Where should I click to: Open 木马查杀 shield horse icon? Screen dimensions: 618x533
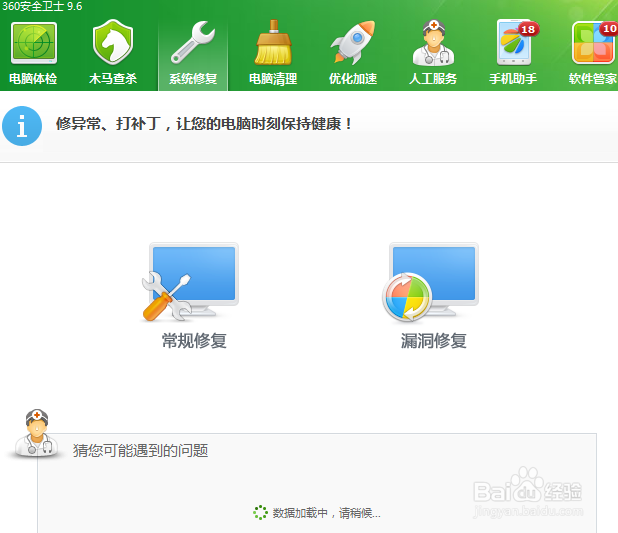tap(113, 42)
